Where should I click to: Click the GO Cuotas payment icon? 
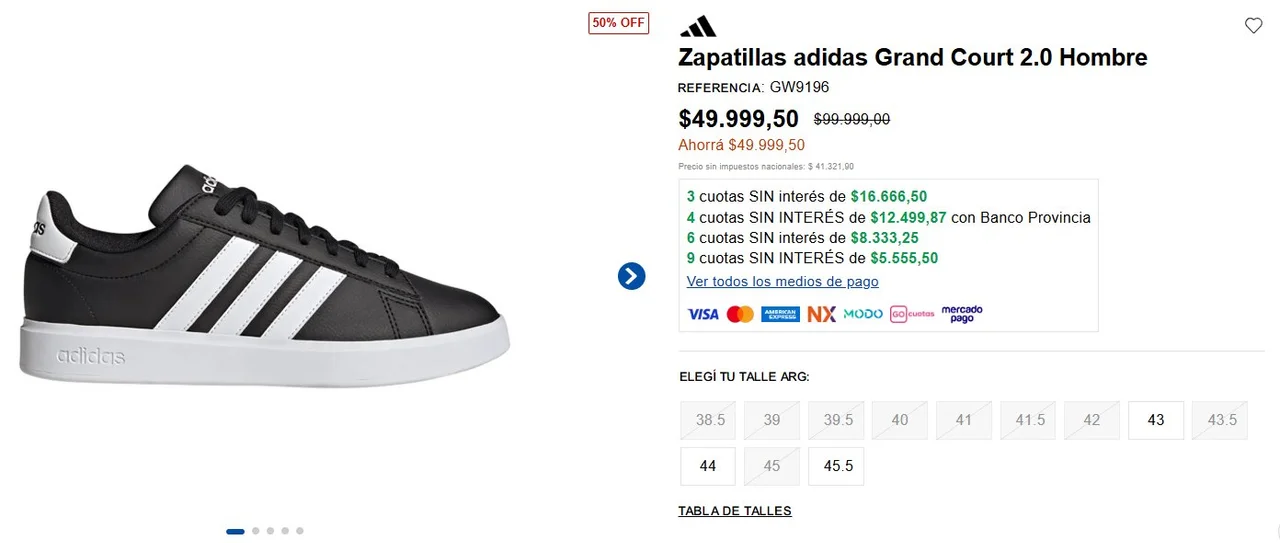pos(912,314)
